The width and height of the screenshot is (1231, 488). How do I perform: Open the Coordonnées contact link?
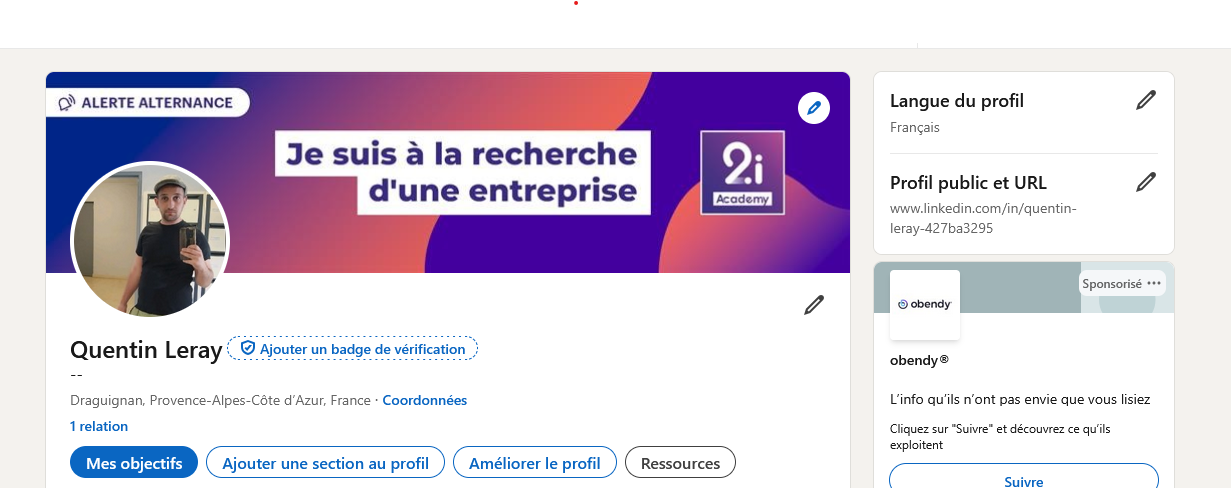tap(425, 400)
